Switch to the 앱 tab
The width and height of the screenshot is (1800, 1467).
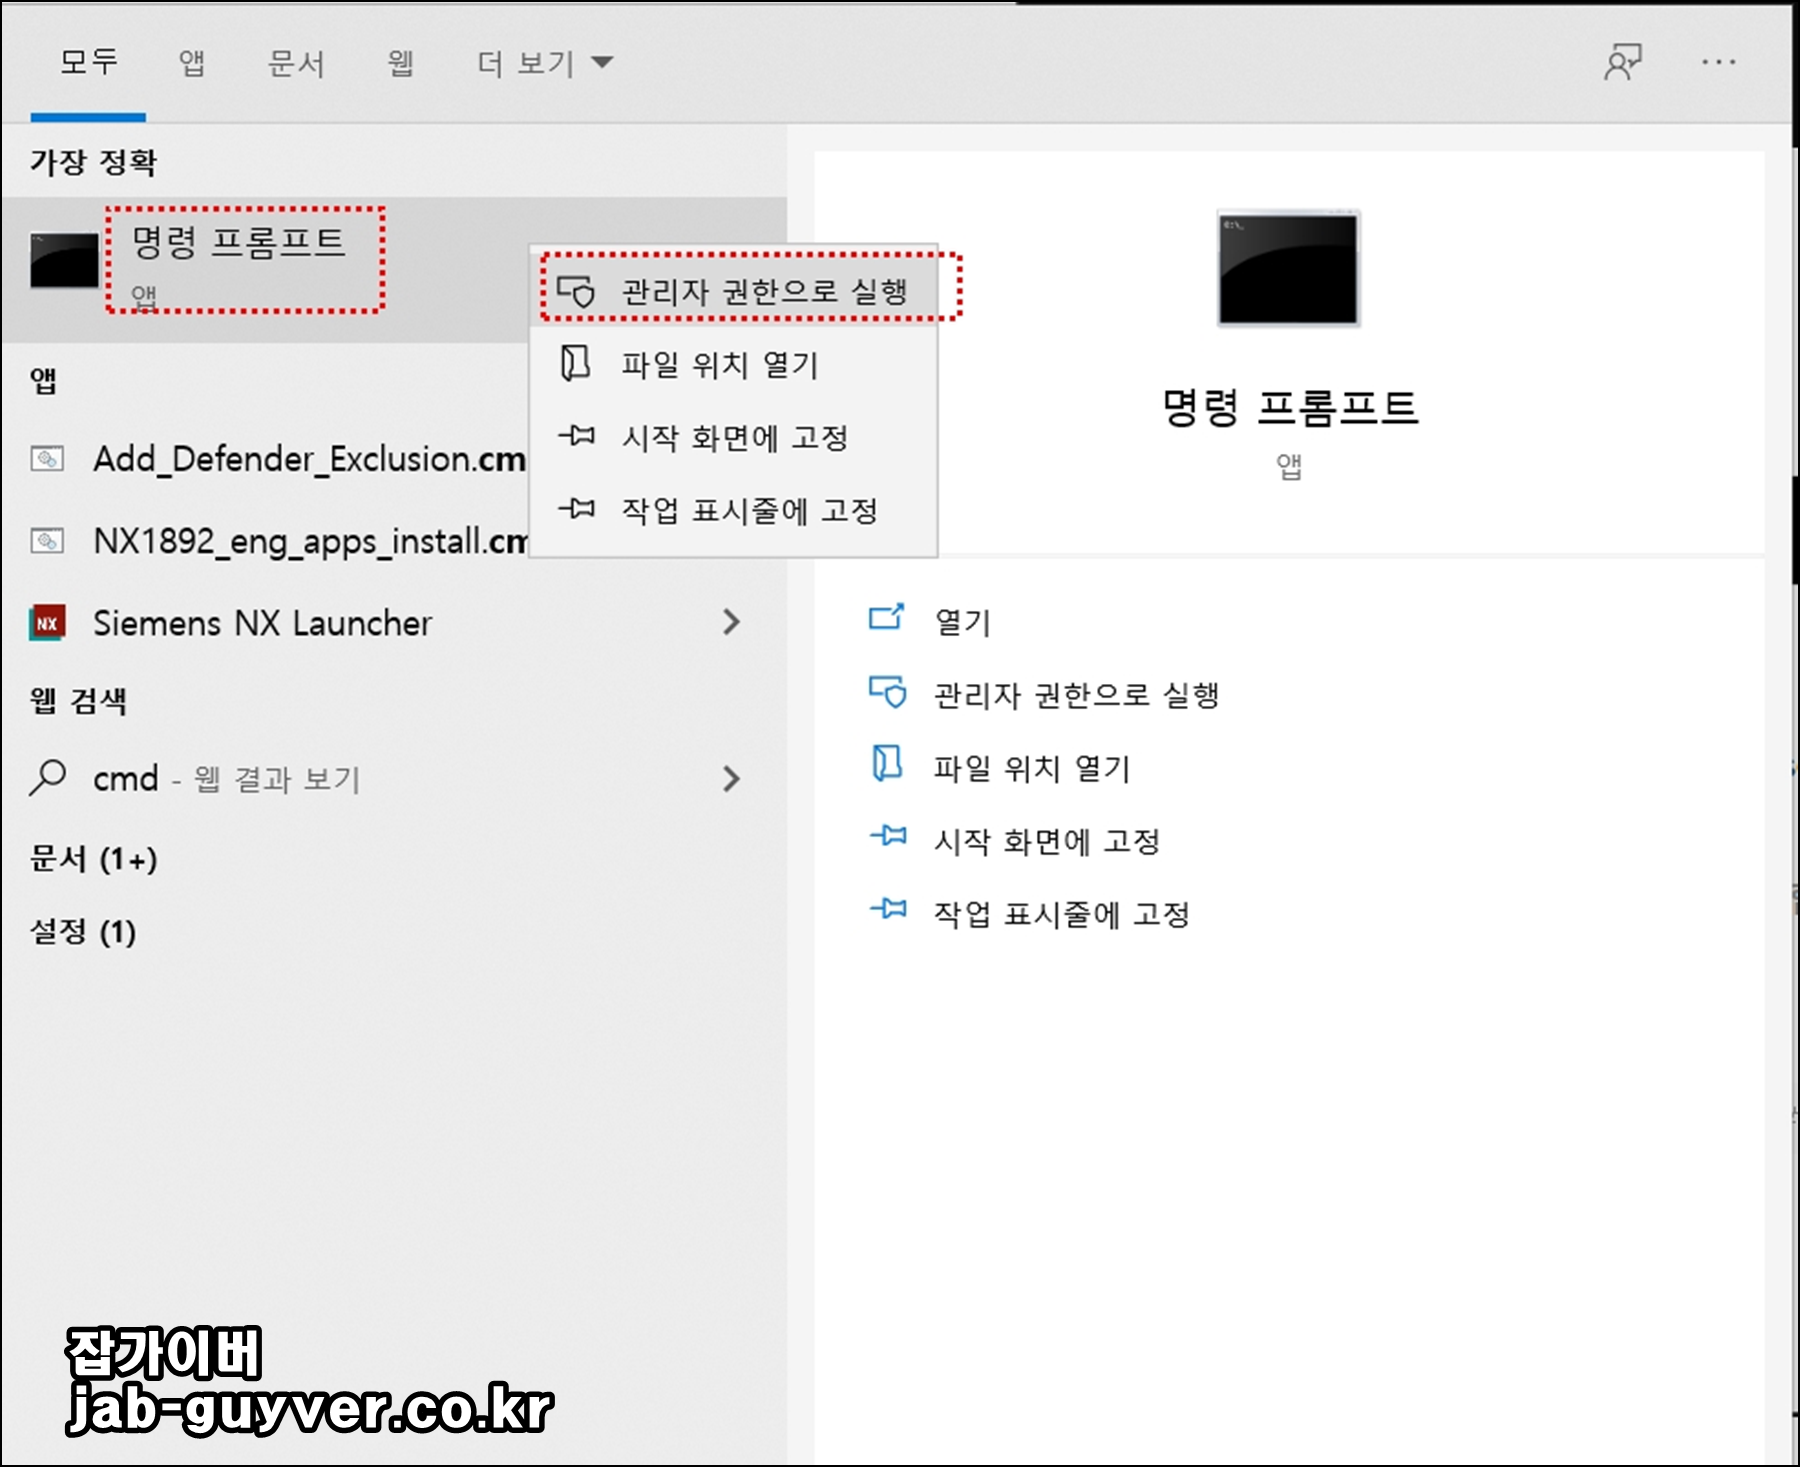[x=193, y=62]
